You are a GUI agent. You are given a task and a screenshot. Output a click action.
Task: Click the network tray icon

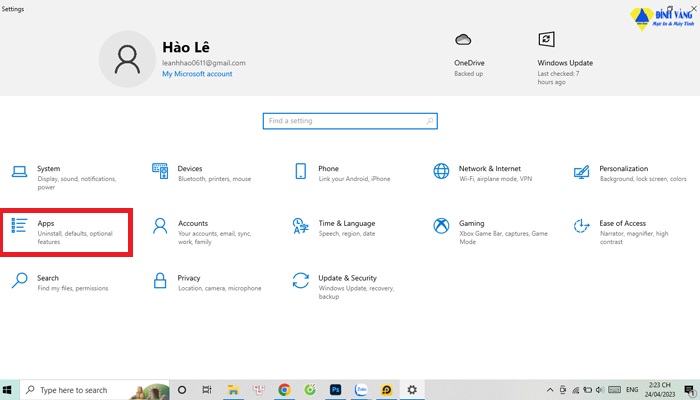click(x=575, y=390)
